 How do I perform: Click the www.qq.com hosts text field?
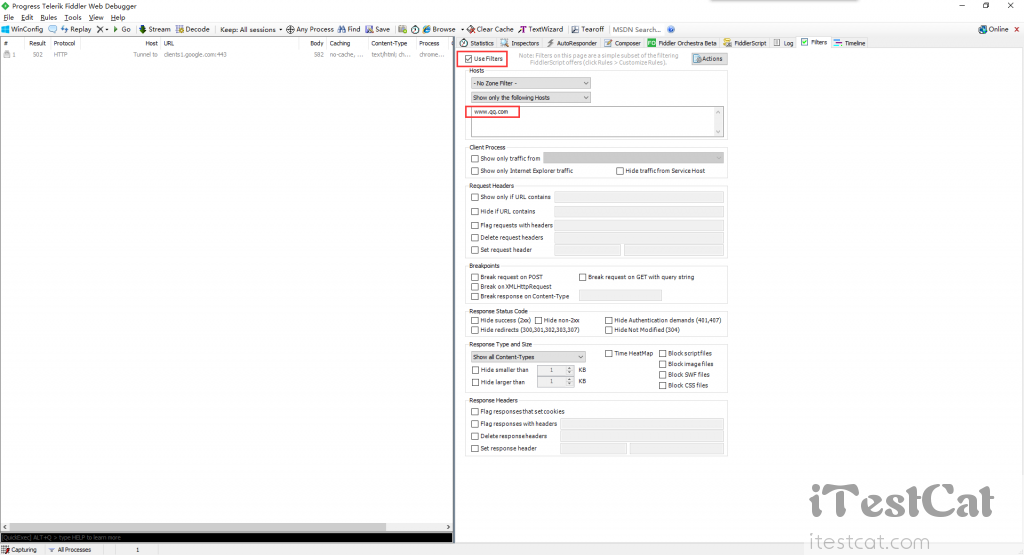pyautogui.click(x=597, y=121)
